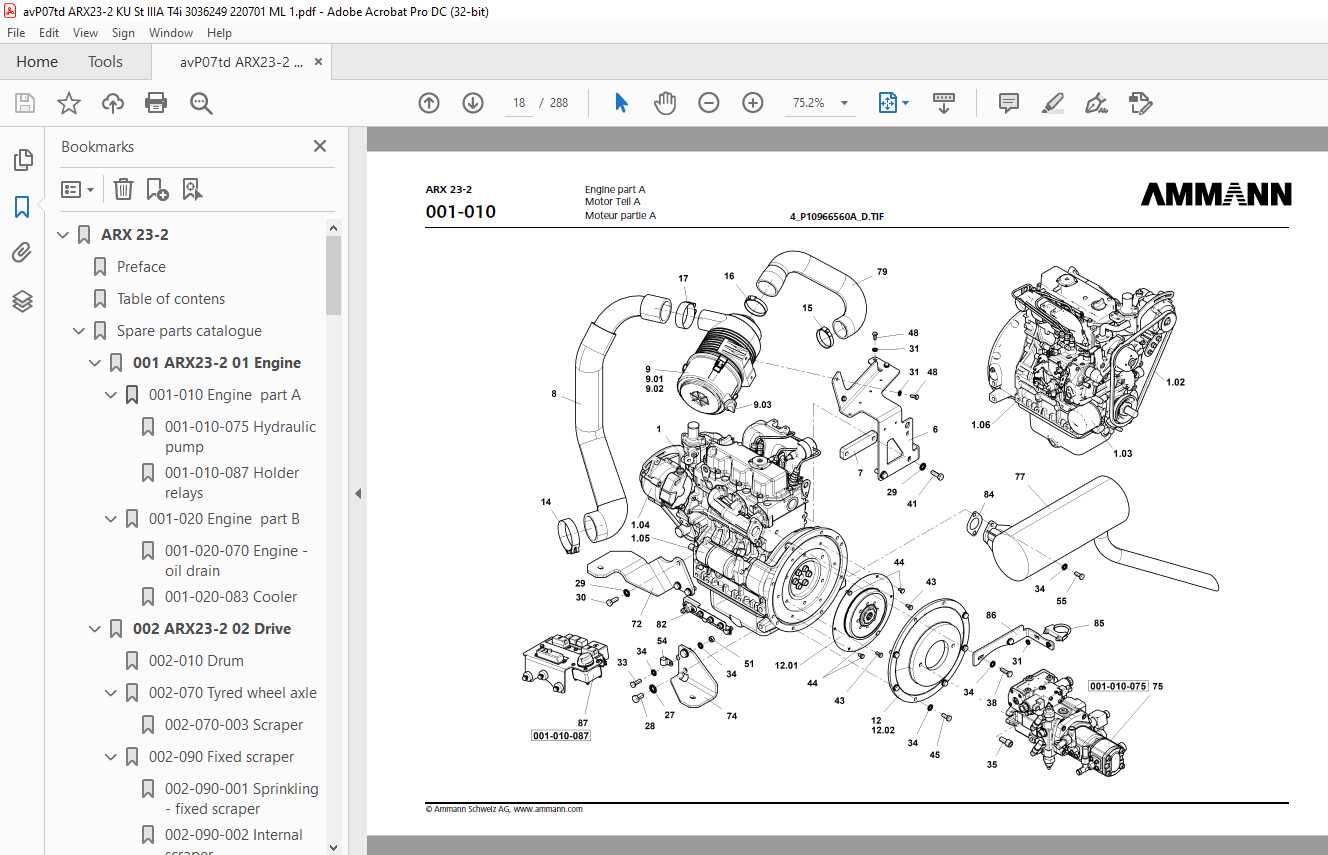Image resolution: width=1328 pixels, height=855 pixels.
Task: Add a sticky note comment
Action: (1009, 103)
